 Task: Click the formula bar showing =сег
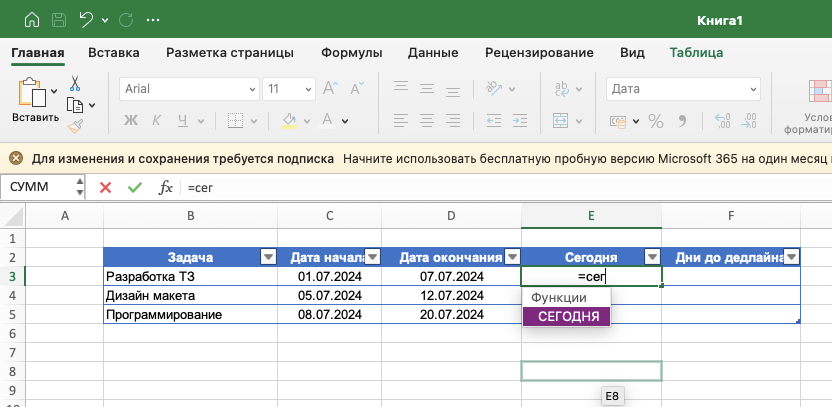pos(507,187)
